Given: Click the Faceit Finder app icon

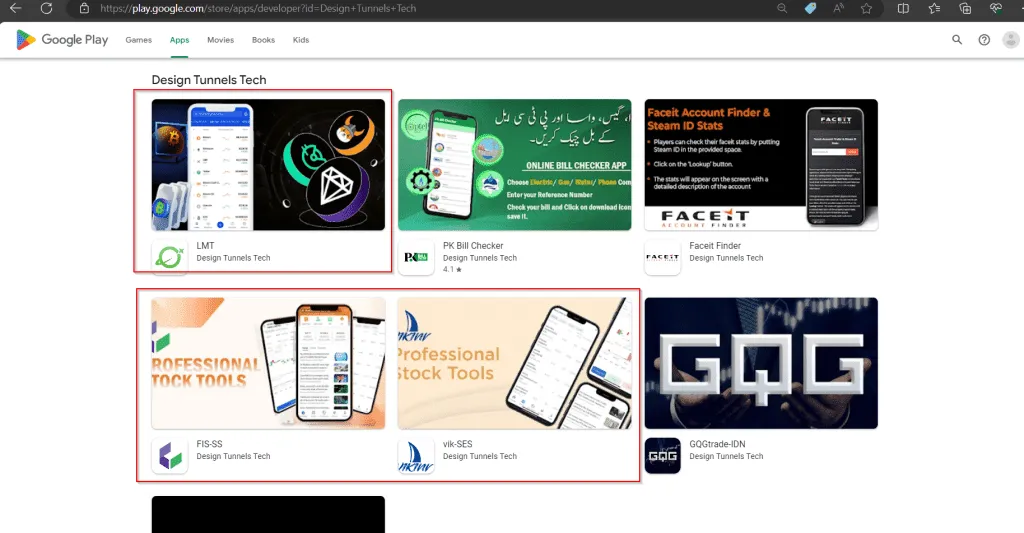Looking at the screenshot, I should [x=662, y=257].
